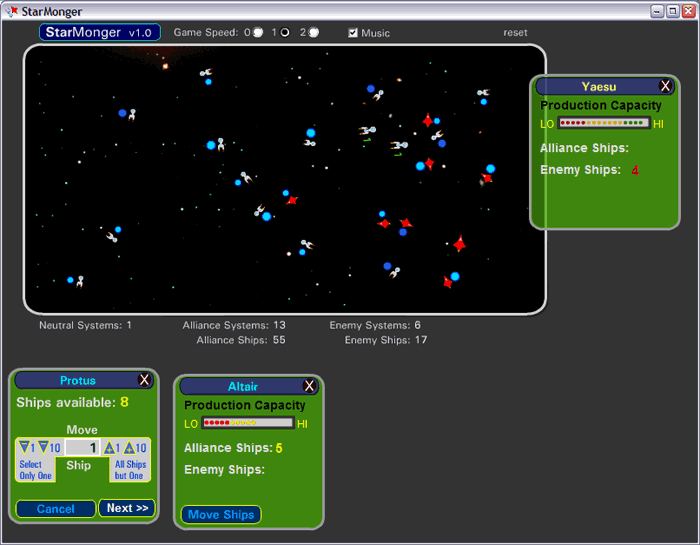Cancel the ship move in Protus
Image resolution: width=700 pixels, height=545 pixels.
tap(56, 509)
